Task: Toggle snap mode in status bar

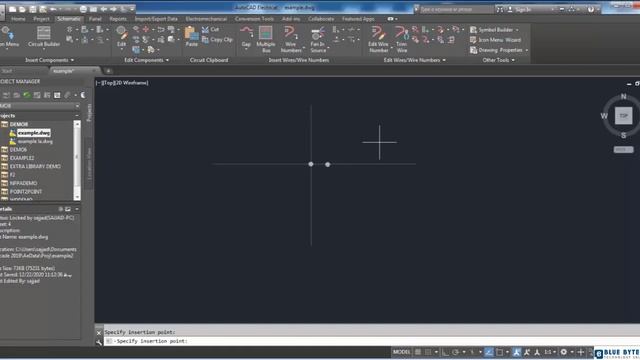Action: click(428, 352)
